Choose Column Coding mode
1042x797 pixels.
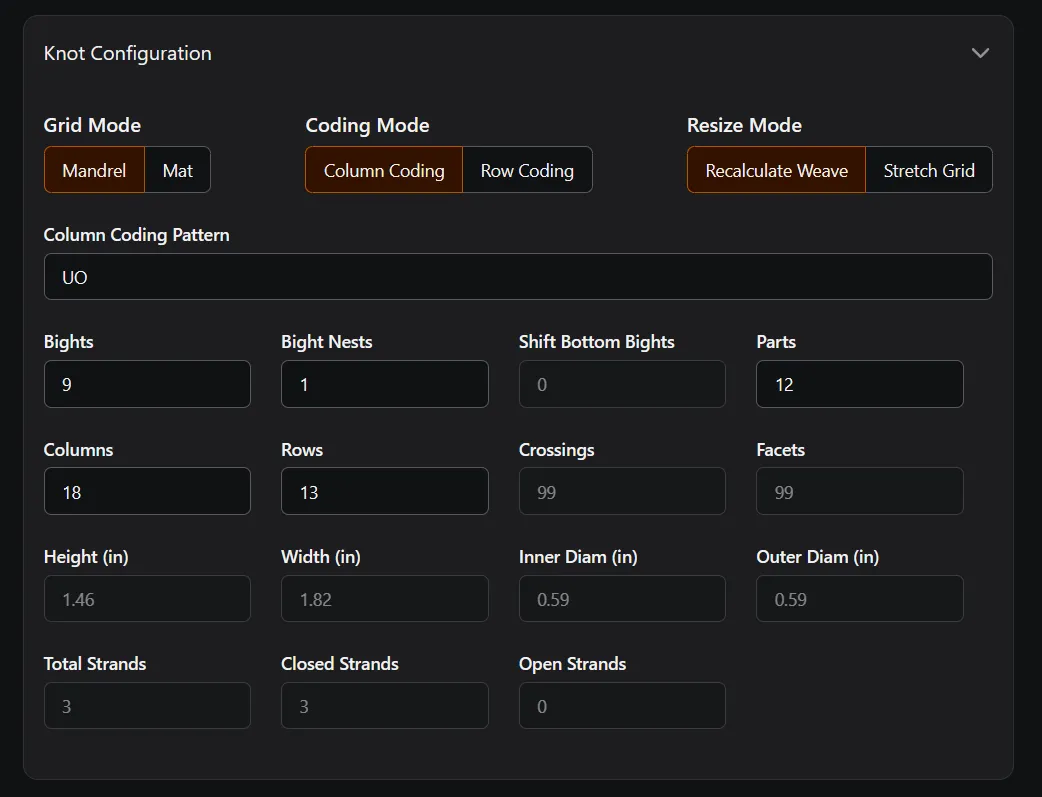(x=384, y=170)
